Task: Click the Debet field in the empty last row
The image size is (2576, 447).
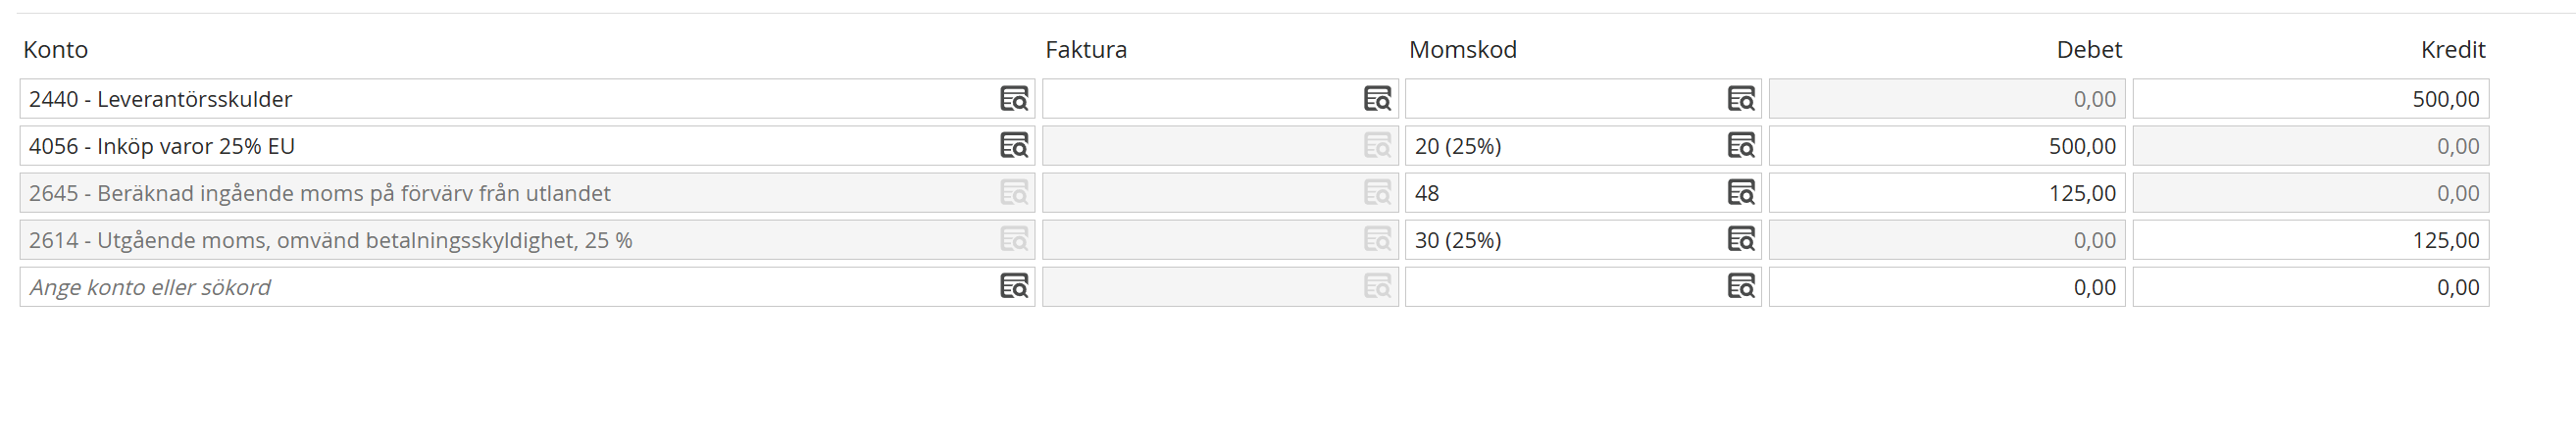Action: coord(1946,287)
